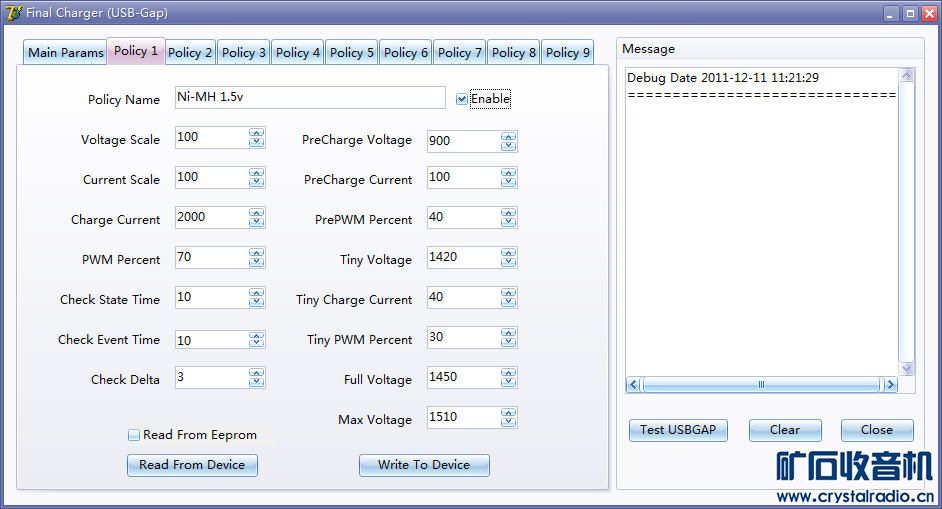
Task: Check the Read From Eeprom option
Action: pos(134,435)
